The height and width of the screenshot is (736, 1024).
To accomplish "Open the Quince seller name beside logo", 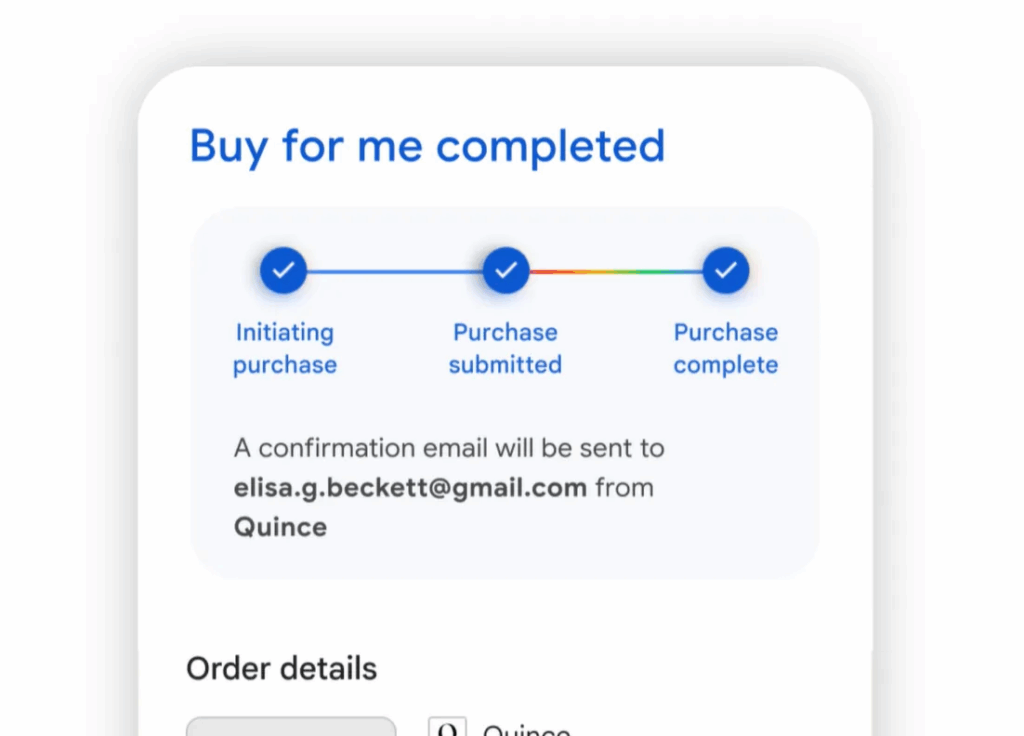I will [x=526, y=729].
